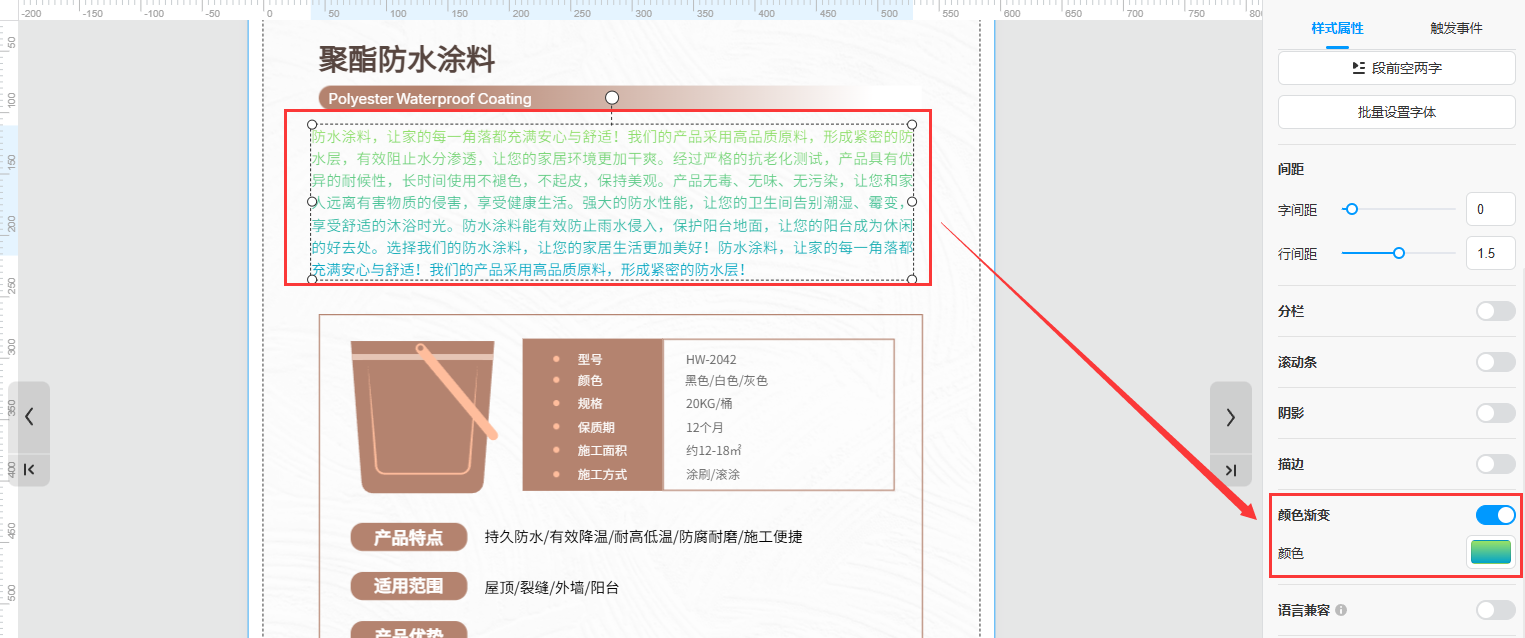
Task: Click the 行间距 slider handle
Action: click(x=1399, y=253)
